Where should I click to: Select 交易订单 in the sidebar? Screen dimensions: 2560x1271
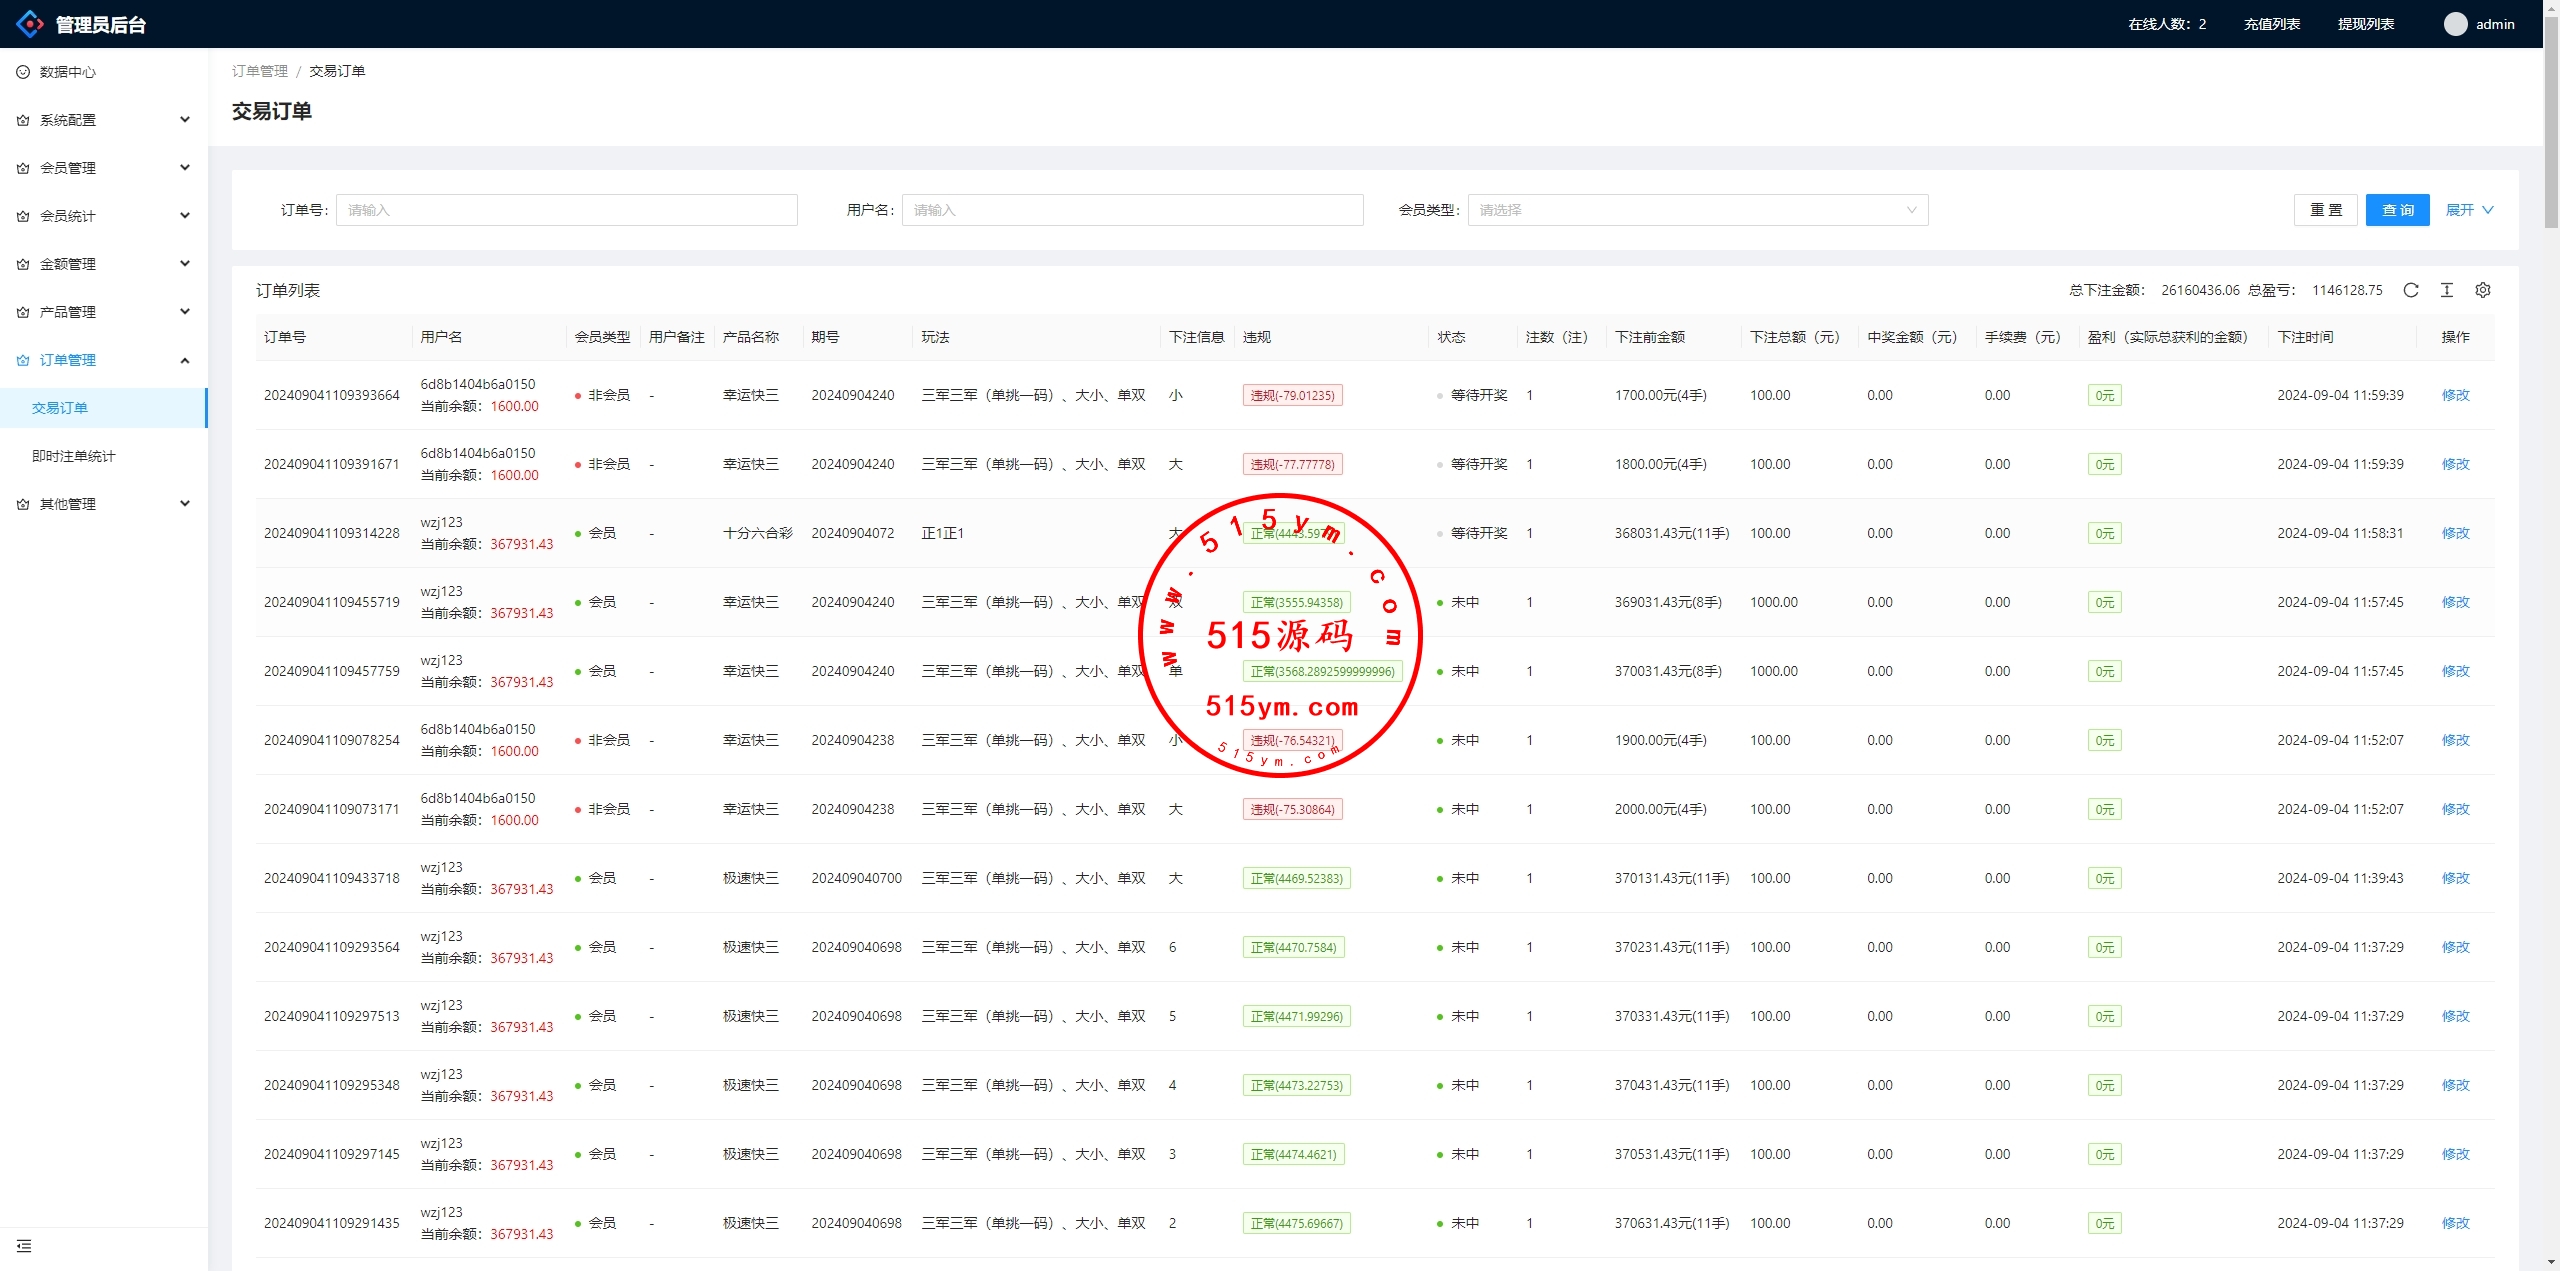[60, 408]
